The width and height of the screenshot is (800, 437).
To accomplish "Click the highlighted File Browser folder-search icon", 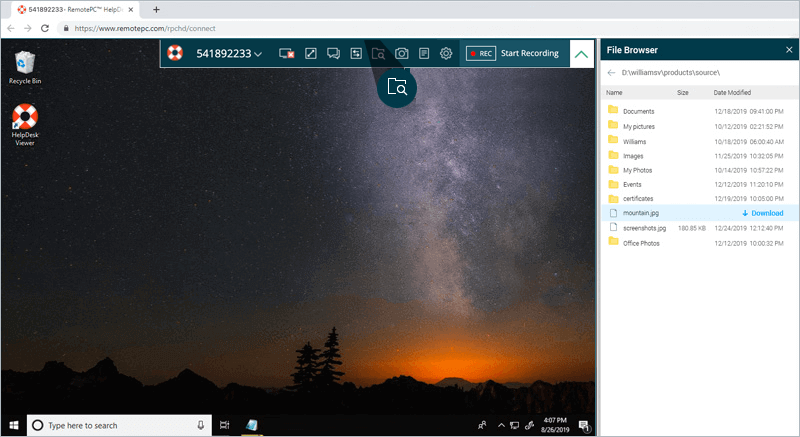I will click(397, 87).
